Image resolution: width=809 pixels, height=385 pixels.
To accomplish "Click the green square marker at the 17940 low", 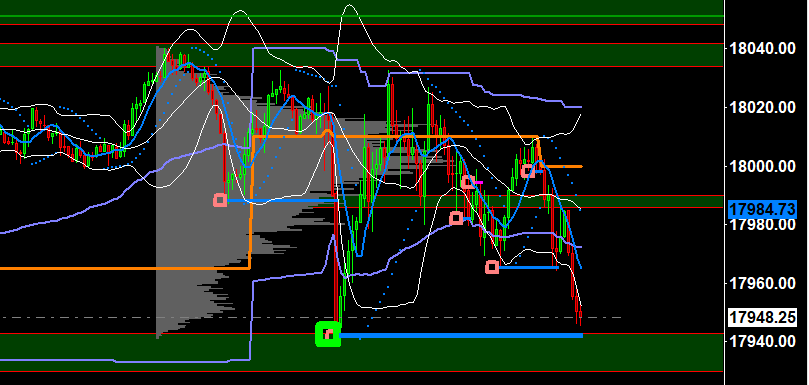I will point(328,334).
